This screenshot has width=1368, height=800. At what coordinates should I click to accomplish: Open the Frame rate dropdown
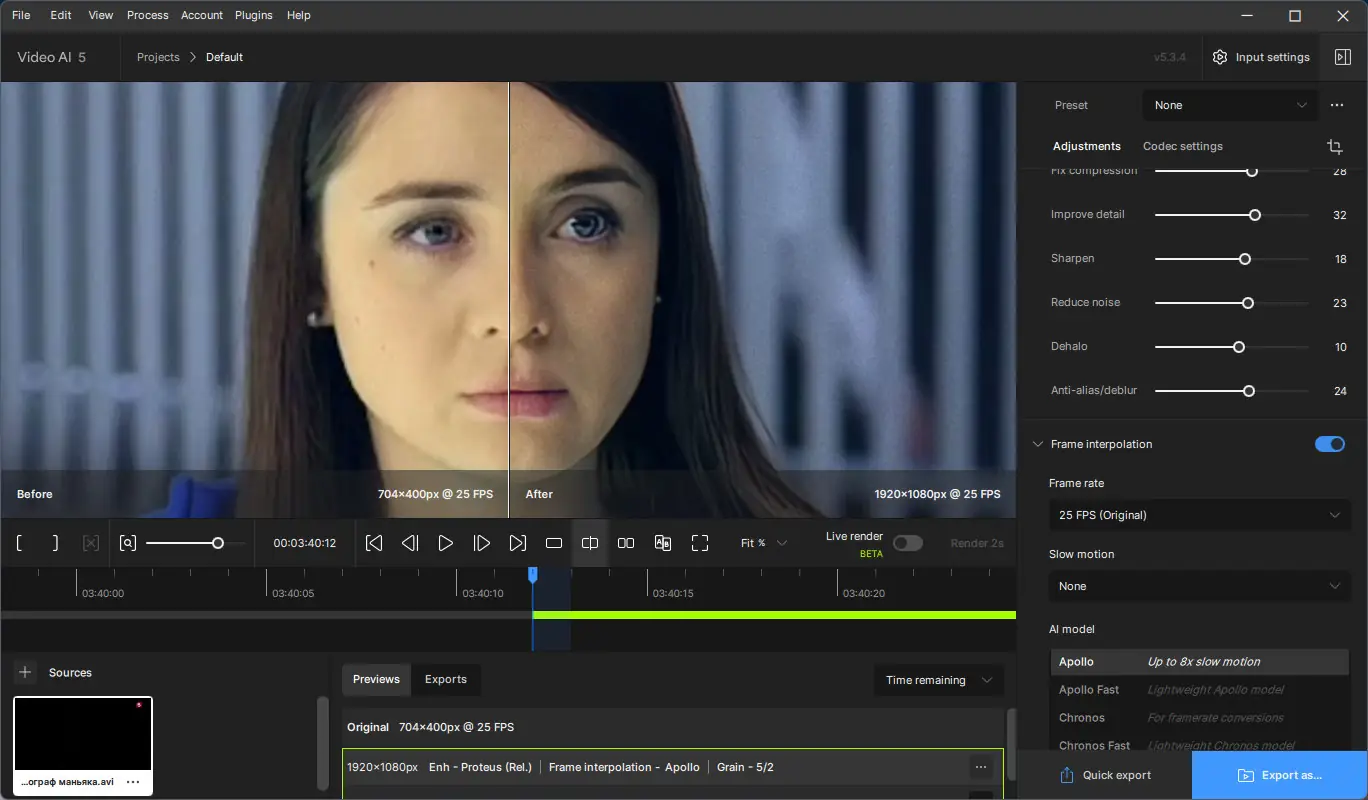point(1199,515)
